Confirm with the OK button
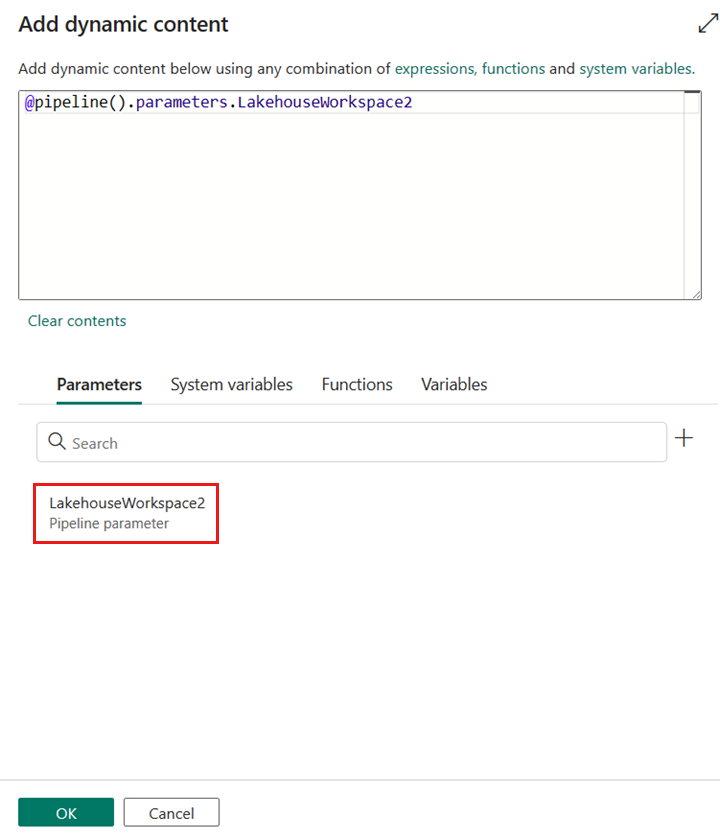This screenshot has width=720, height=839. point(66,812)
